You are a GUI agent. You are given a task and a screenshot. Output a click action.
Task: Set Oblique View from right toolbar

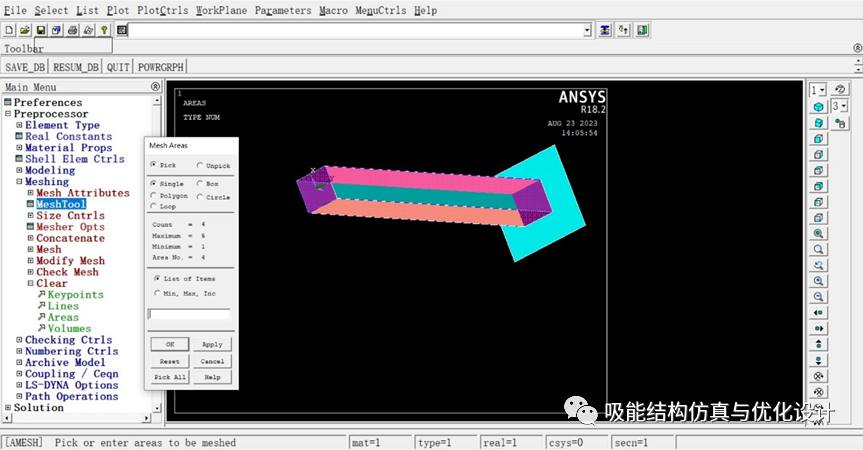[818, 123]
